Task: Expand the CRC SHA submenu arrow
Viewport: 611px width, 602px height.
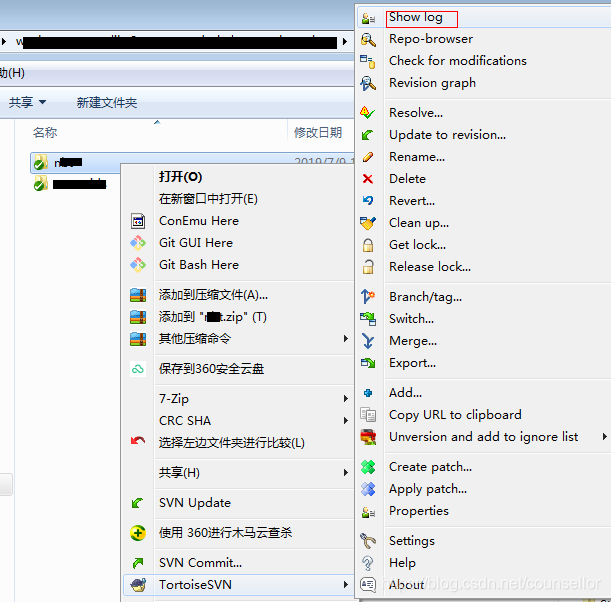Action: pos(345,420)
